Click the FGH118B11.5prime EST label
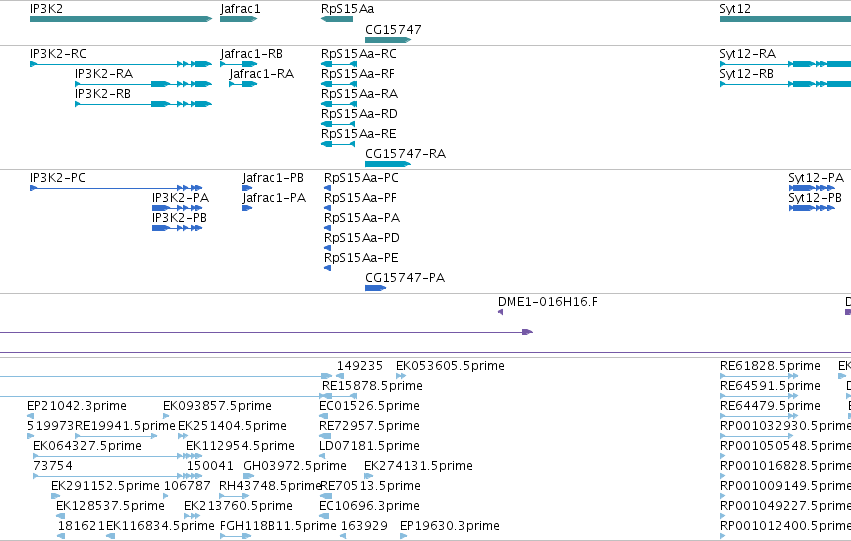This screenshot has height=541, width=851. 278,527
